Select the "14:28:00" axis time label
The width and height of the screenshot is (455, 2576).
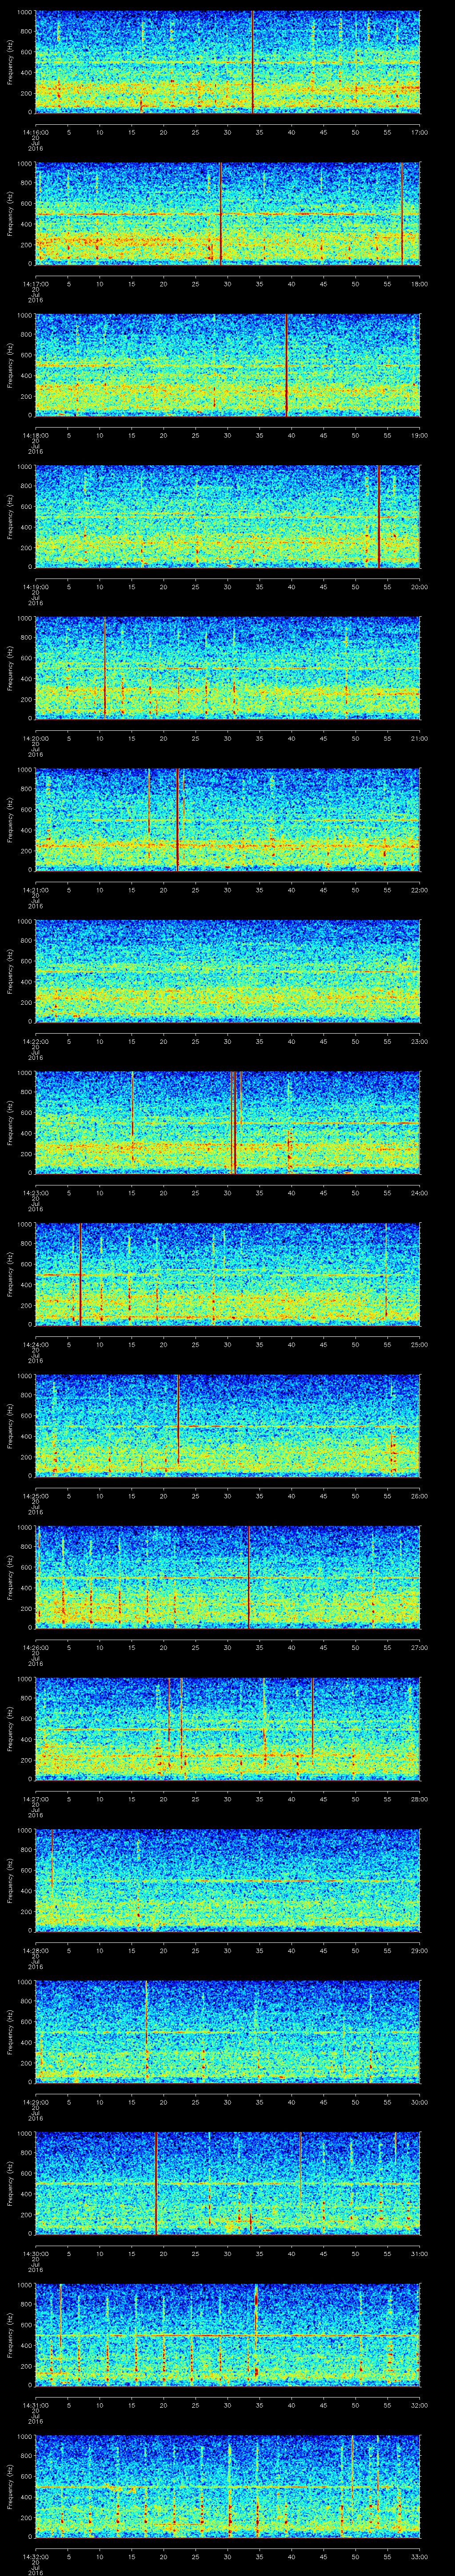35,1950
